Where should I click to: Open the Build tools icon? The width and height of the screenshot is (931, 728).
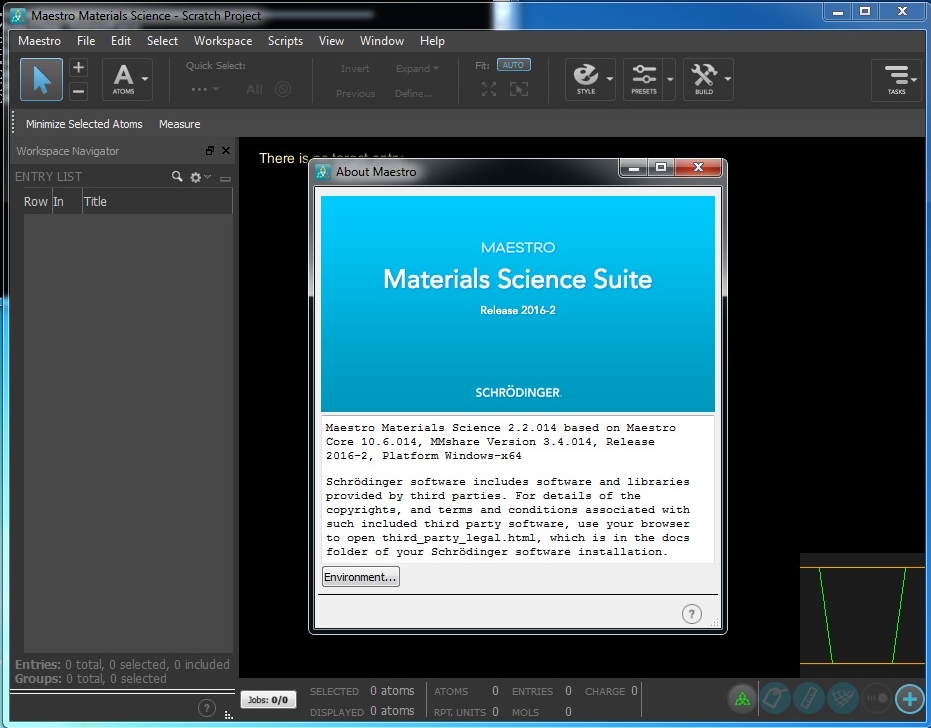click(x=704, y=79)
